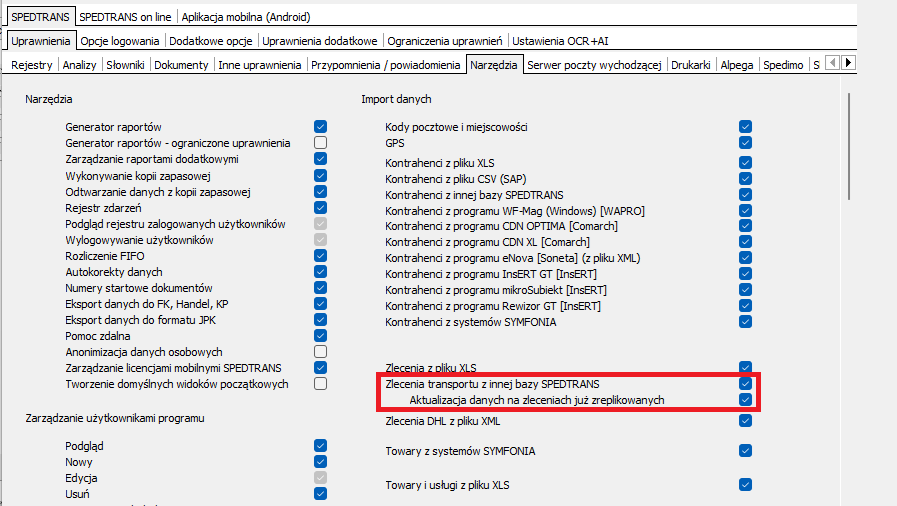The height and width of the screenshot is (506, 897).
Task: Toggle Kontrahenci z pliku XLS checkbox
Action: pos(746,162)
